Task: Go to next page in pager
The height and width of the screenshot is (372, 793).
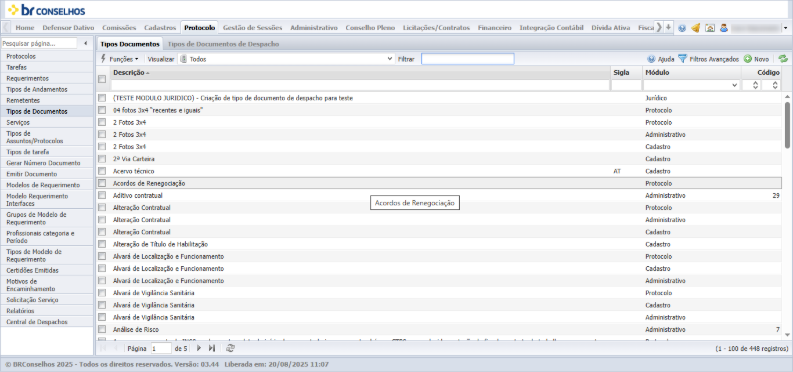Action: [199, 348]
